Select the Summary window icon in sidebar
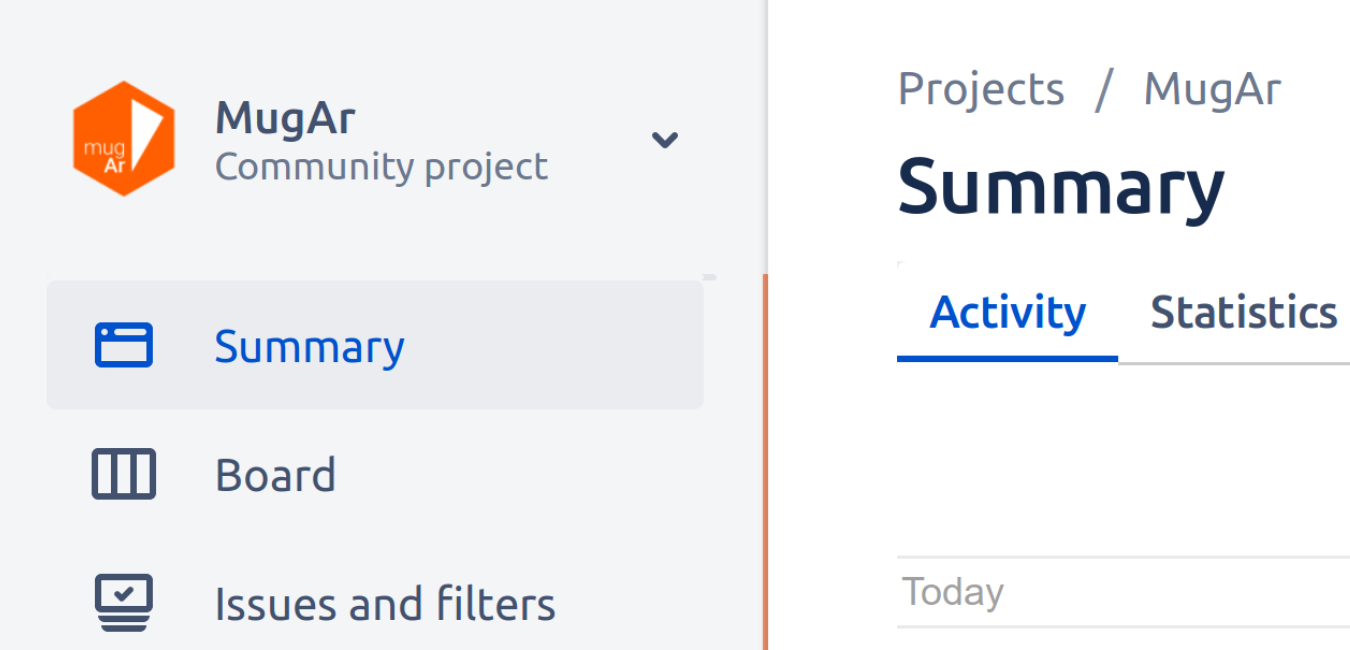Screen dimensions: 1350x650 124,345
